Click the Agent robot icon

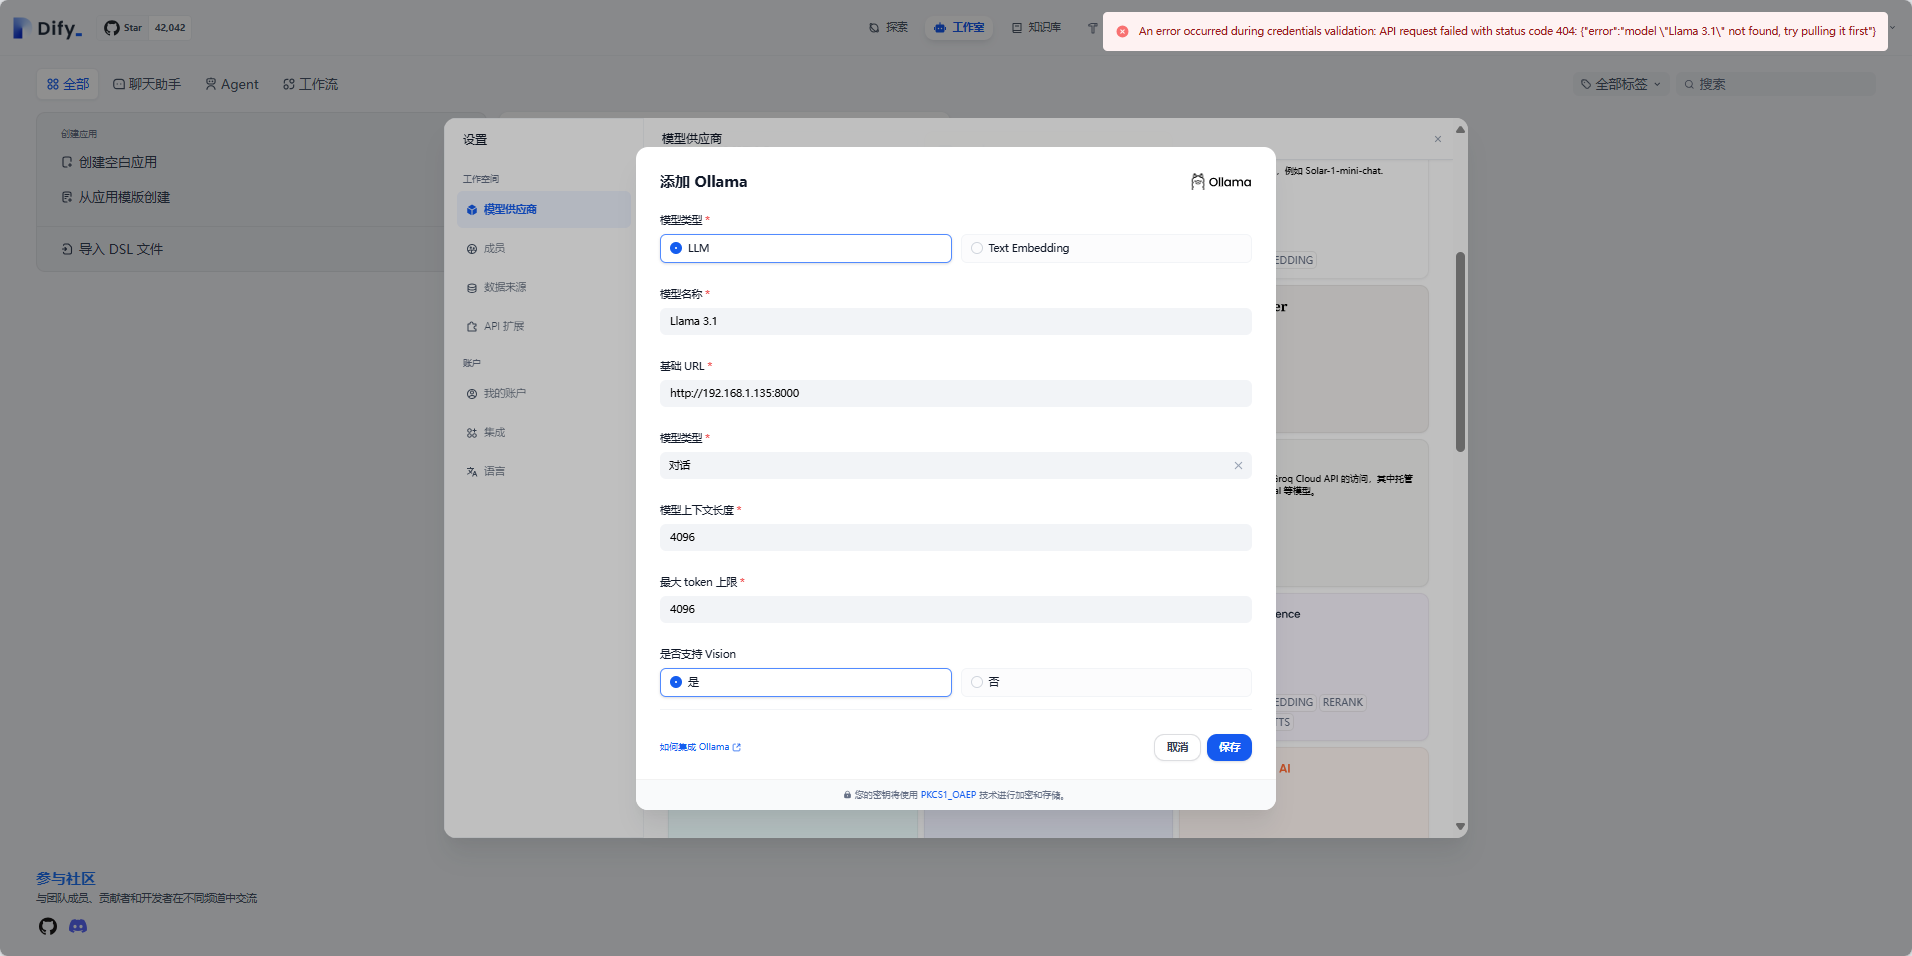point(211,84)
